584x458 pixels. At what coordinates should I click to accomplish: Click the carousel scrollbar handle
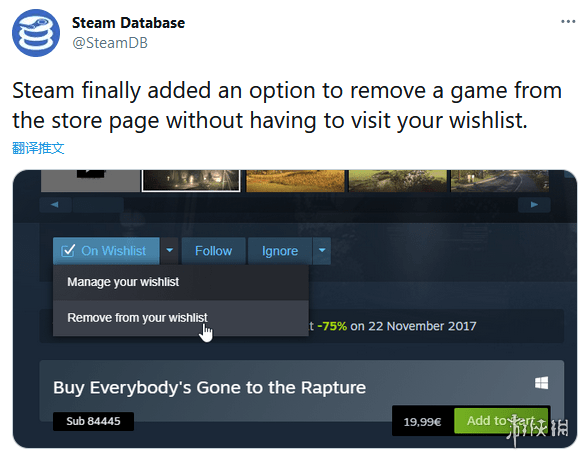click(x=98, y=204)
